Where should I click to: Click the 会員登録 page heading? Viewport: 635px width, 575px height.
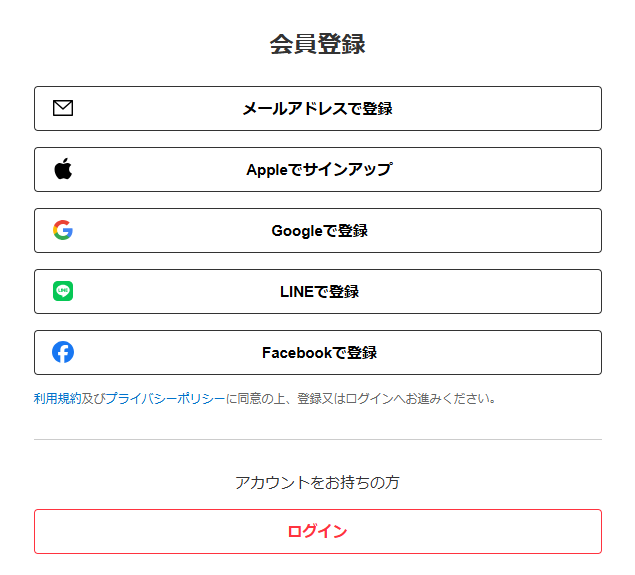[x=317, y=44]
